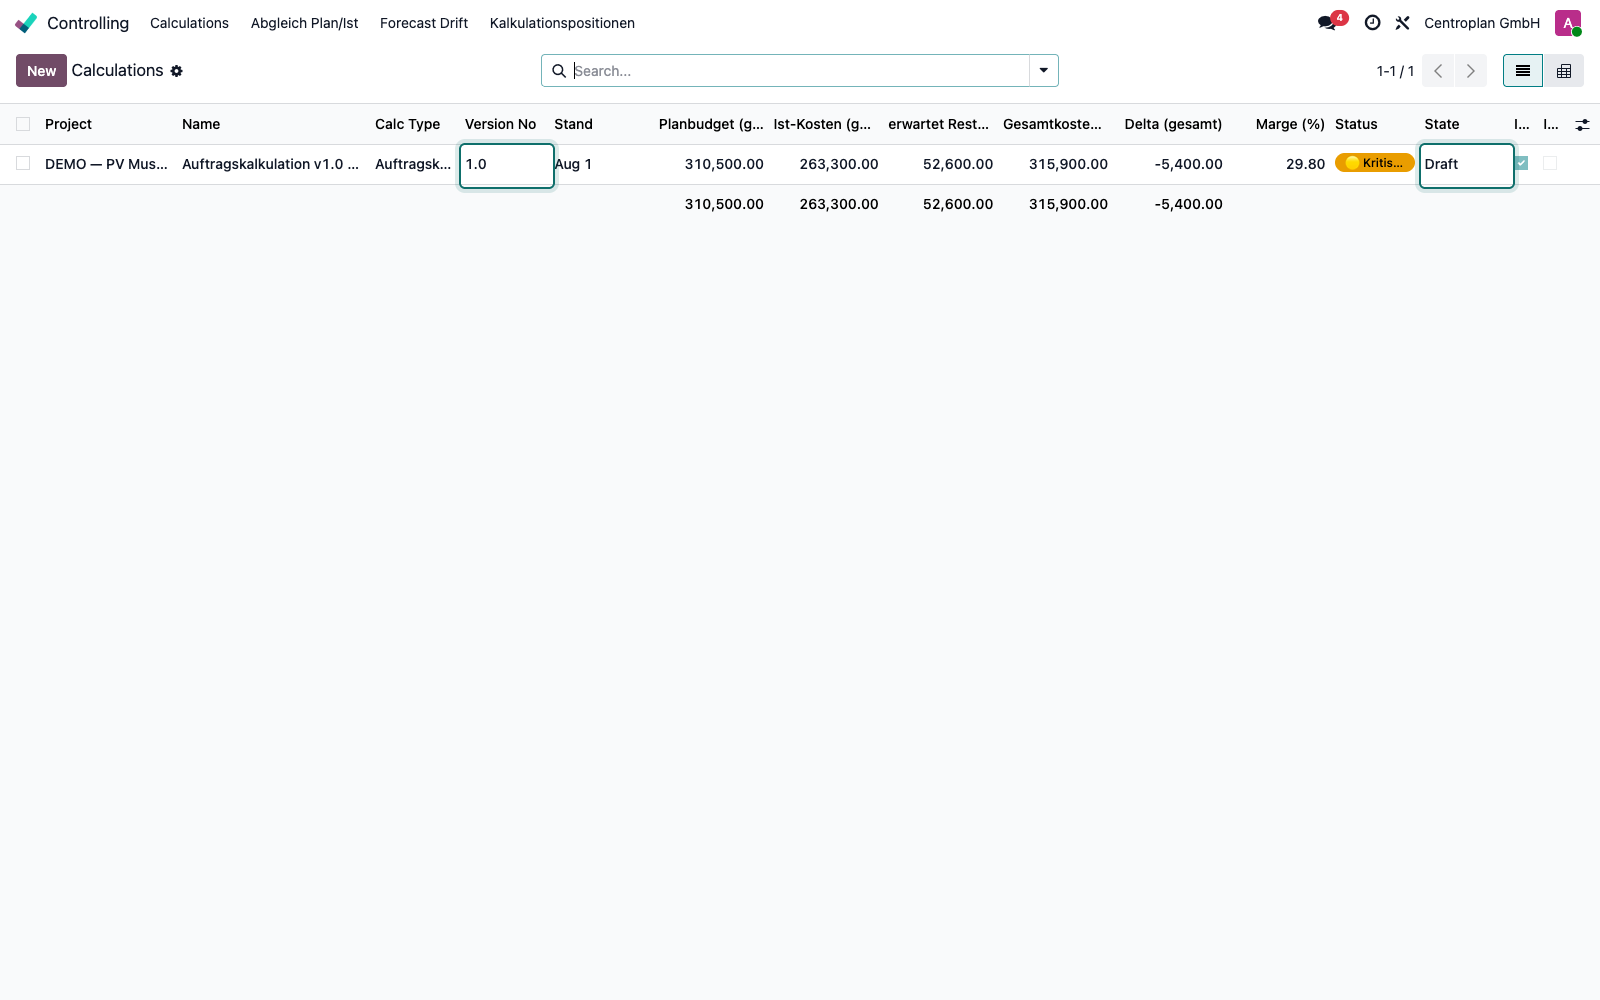Image resolution: width=1600 pixels, height=1000 pixels.
Task: Sort by Planbudget (g... column header
Action: pyautogui.click(x=711, y=124)
